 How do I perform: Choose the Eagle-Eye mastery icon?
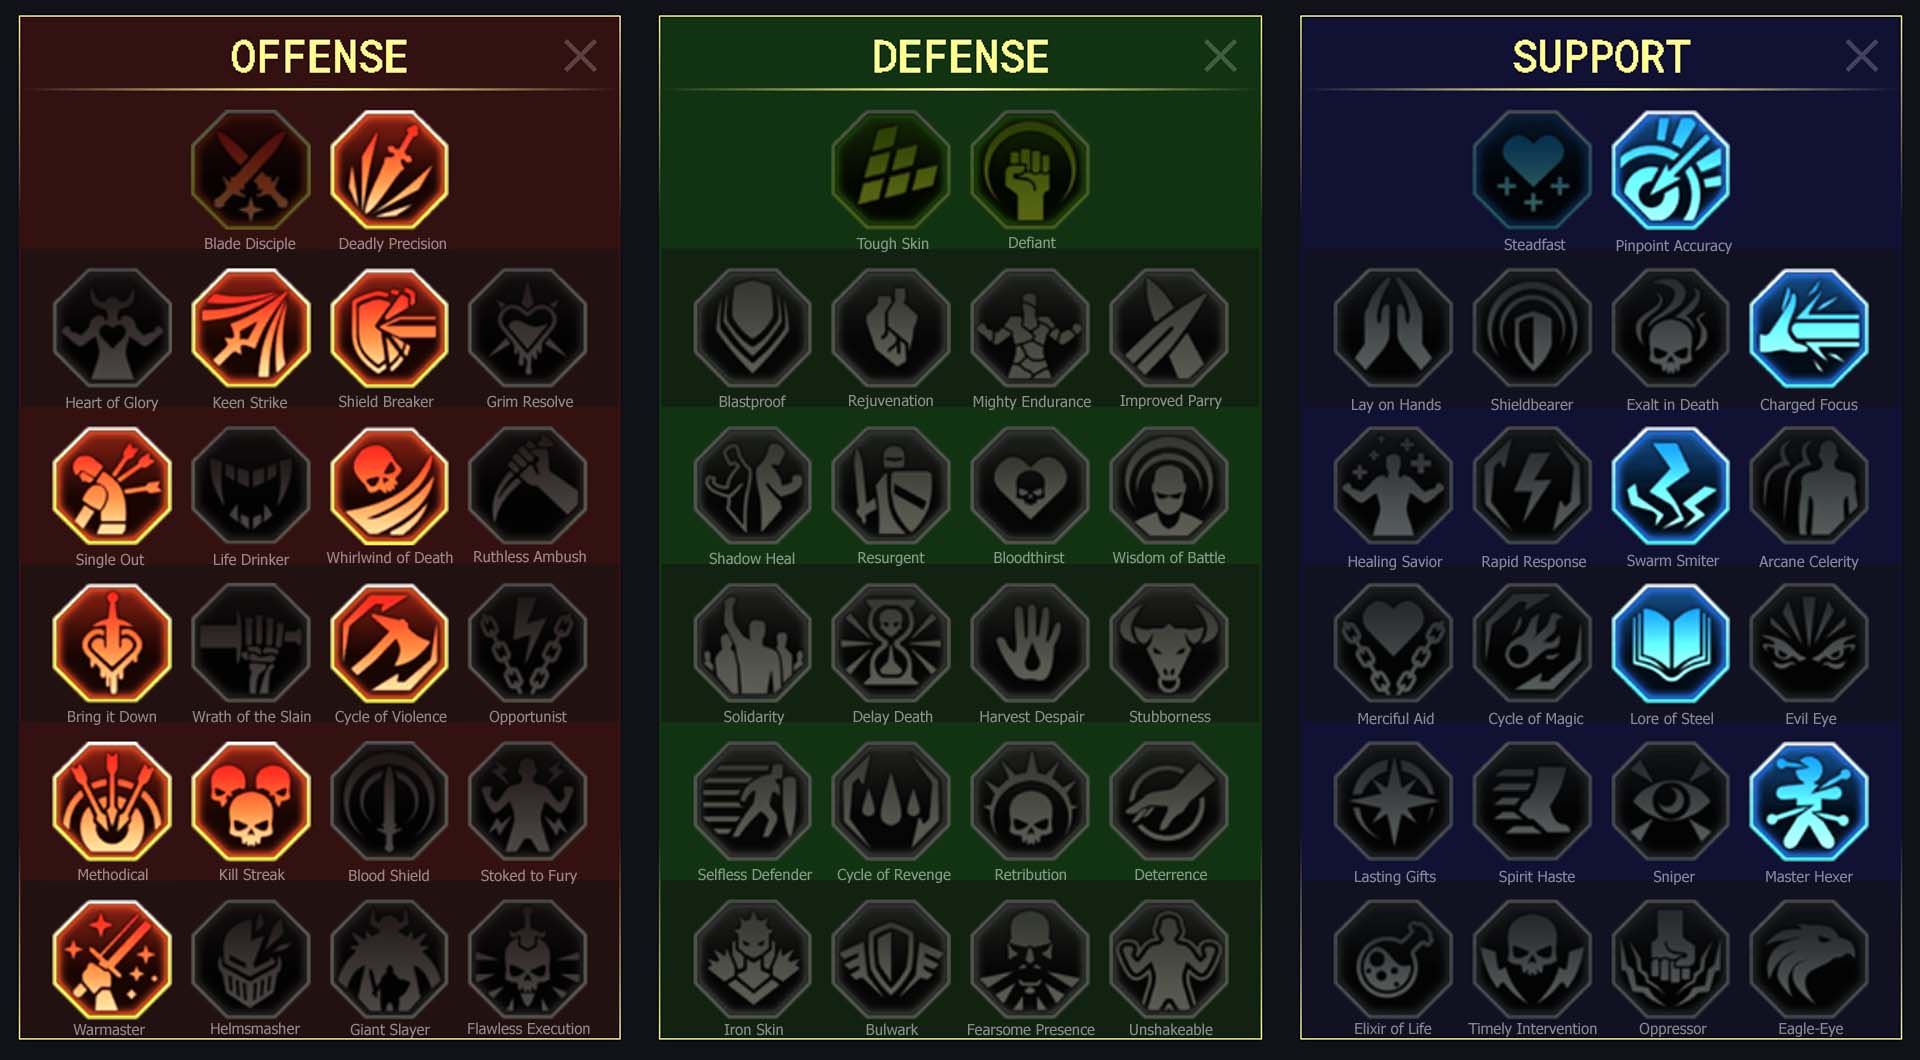tap(1809, 960)
